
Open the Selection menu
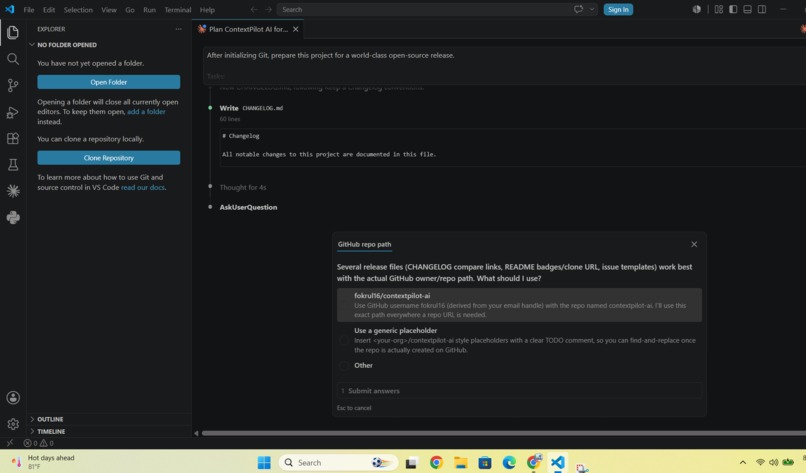click(78, 9)
